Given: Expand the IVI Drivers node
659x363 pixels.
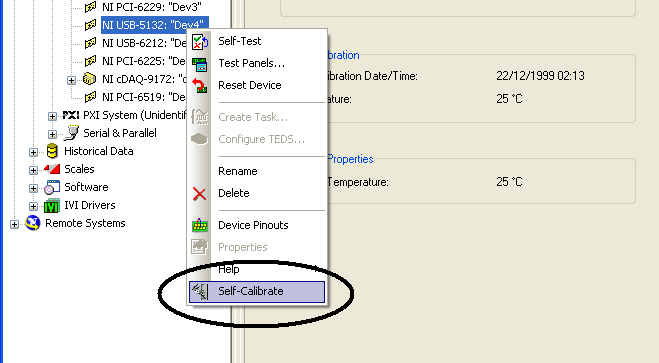Looking at the screenshot, I should 33,206.
